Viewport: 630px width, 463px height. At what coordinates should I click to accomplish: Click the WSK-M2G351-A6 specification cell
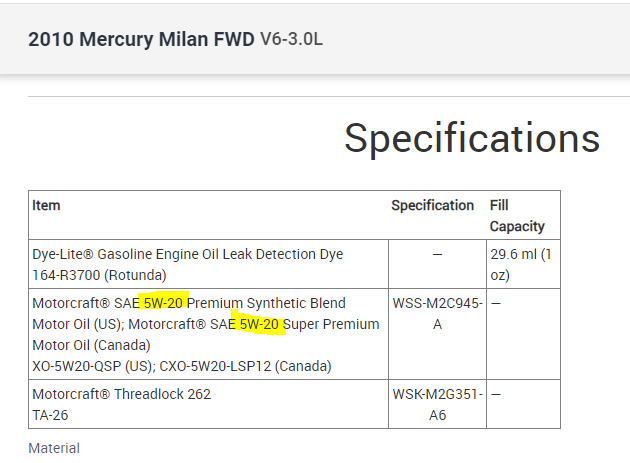pyautogui.click(x=437, y=404)
